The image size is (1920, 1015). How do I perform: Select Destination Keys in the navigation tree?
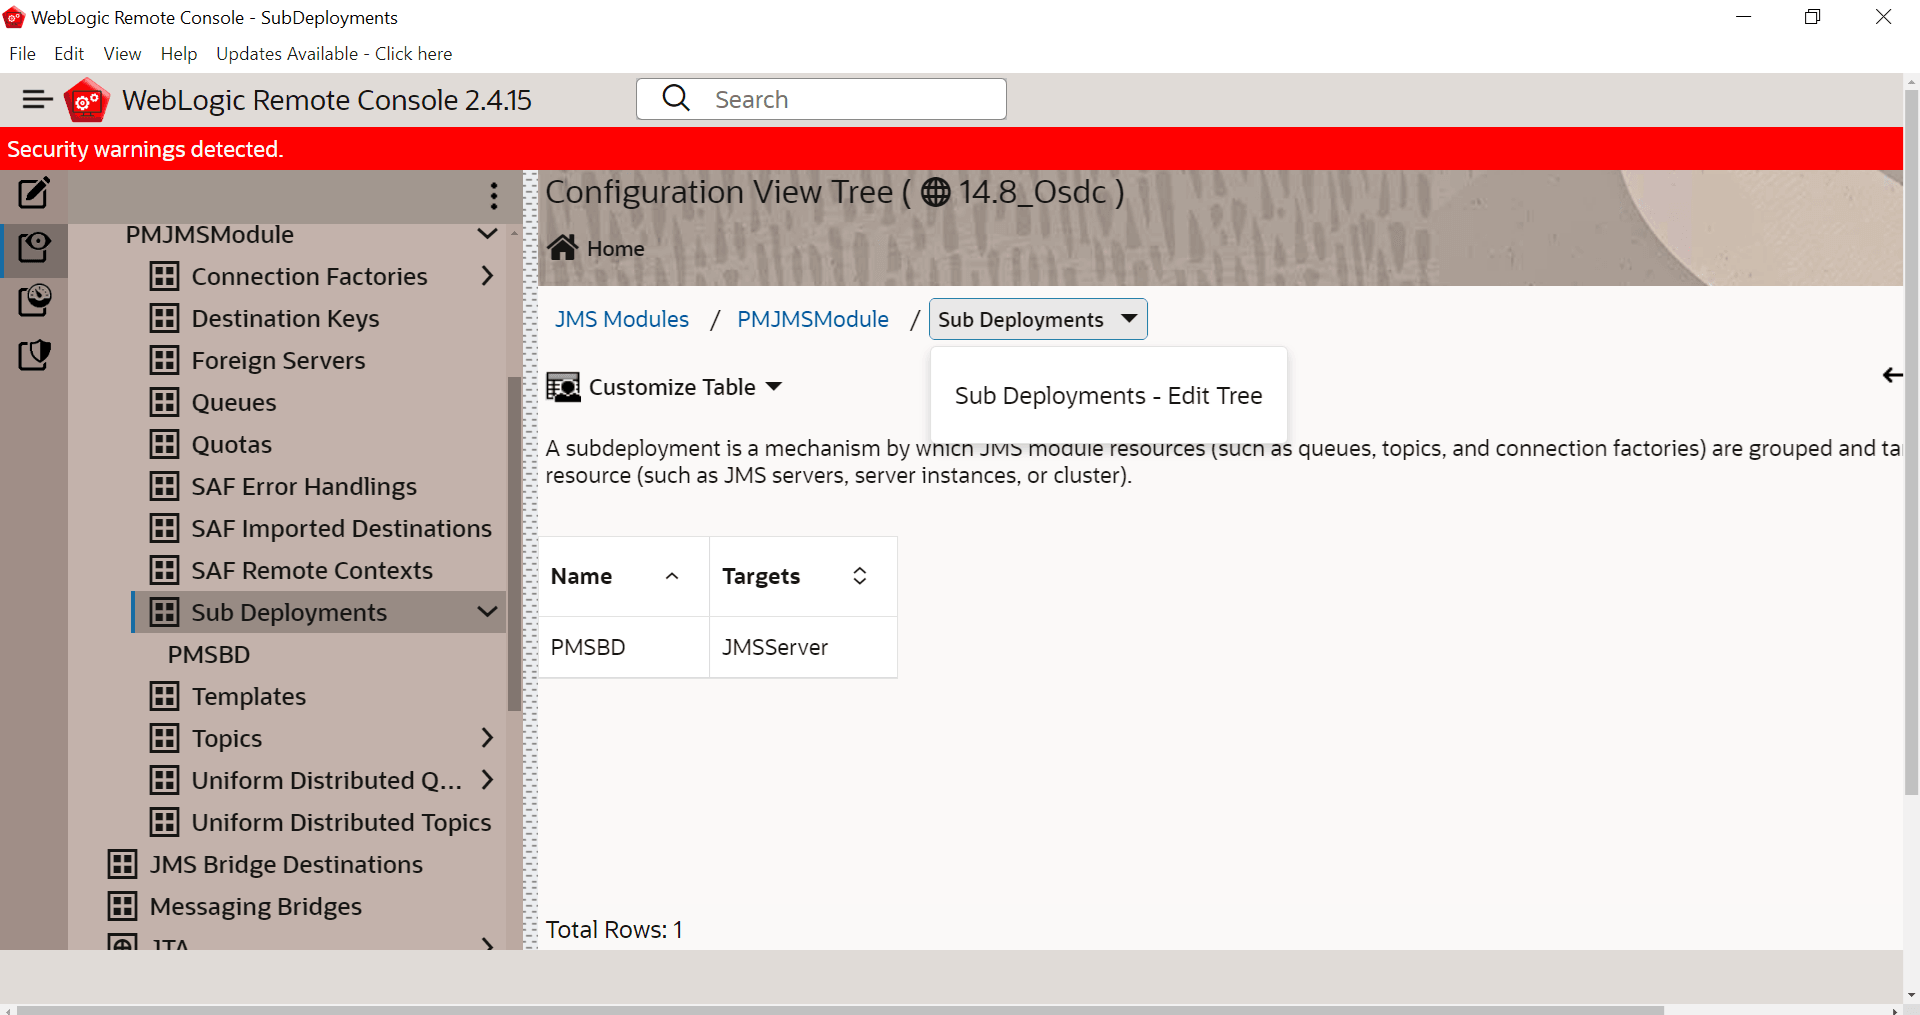pyautogui.click(x=285, y=318)
